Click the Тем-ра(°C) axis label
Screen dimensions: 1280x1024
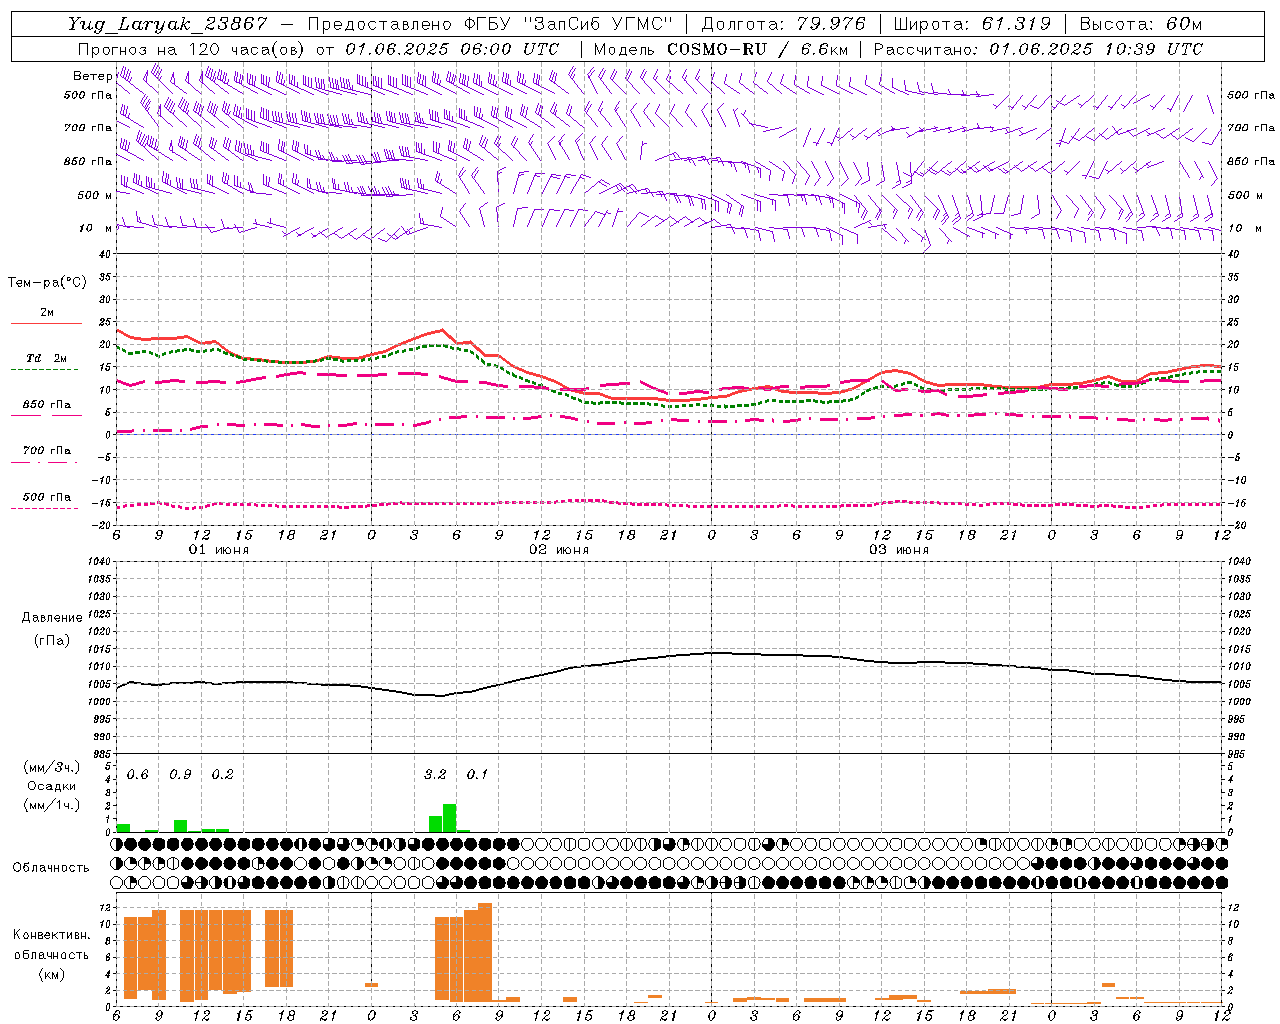(47, 283)
